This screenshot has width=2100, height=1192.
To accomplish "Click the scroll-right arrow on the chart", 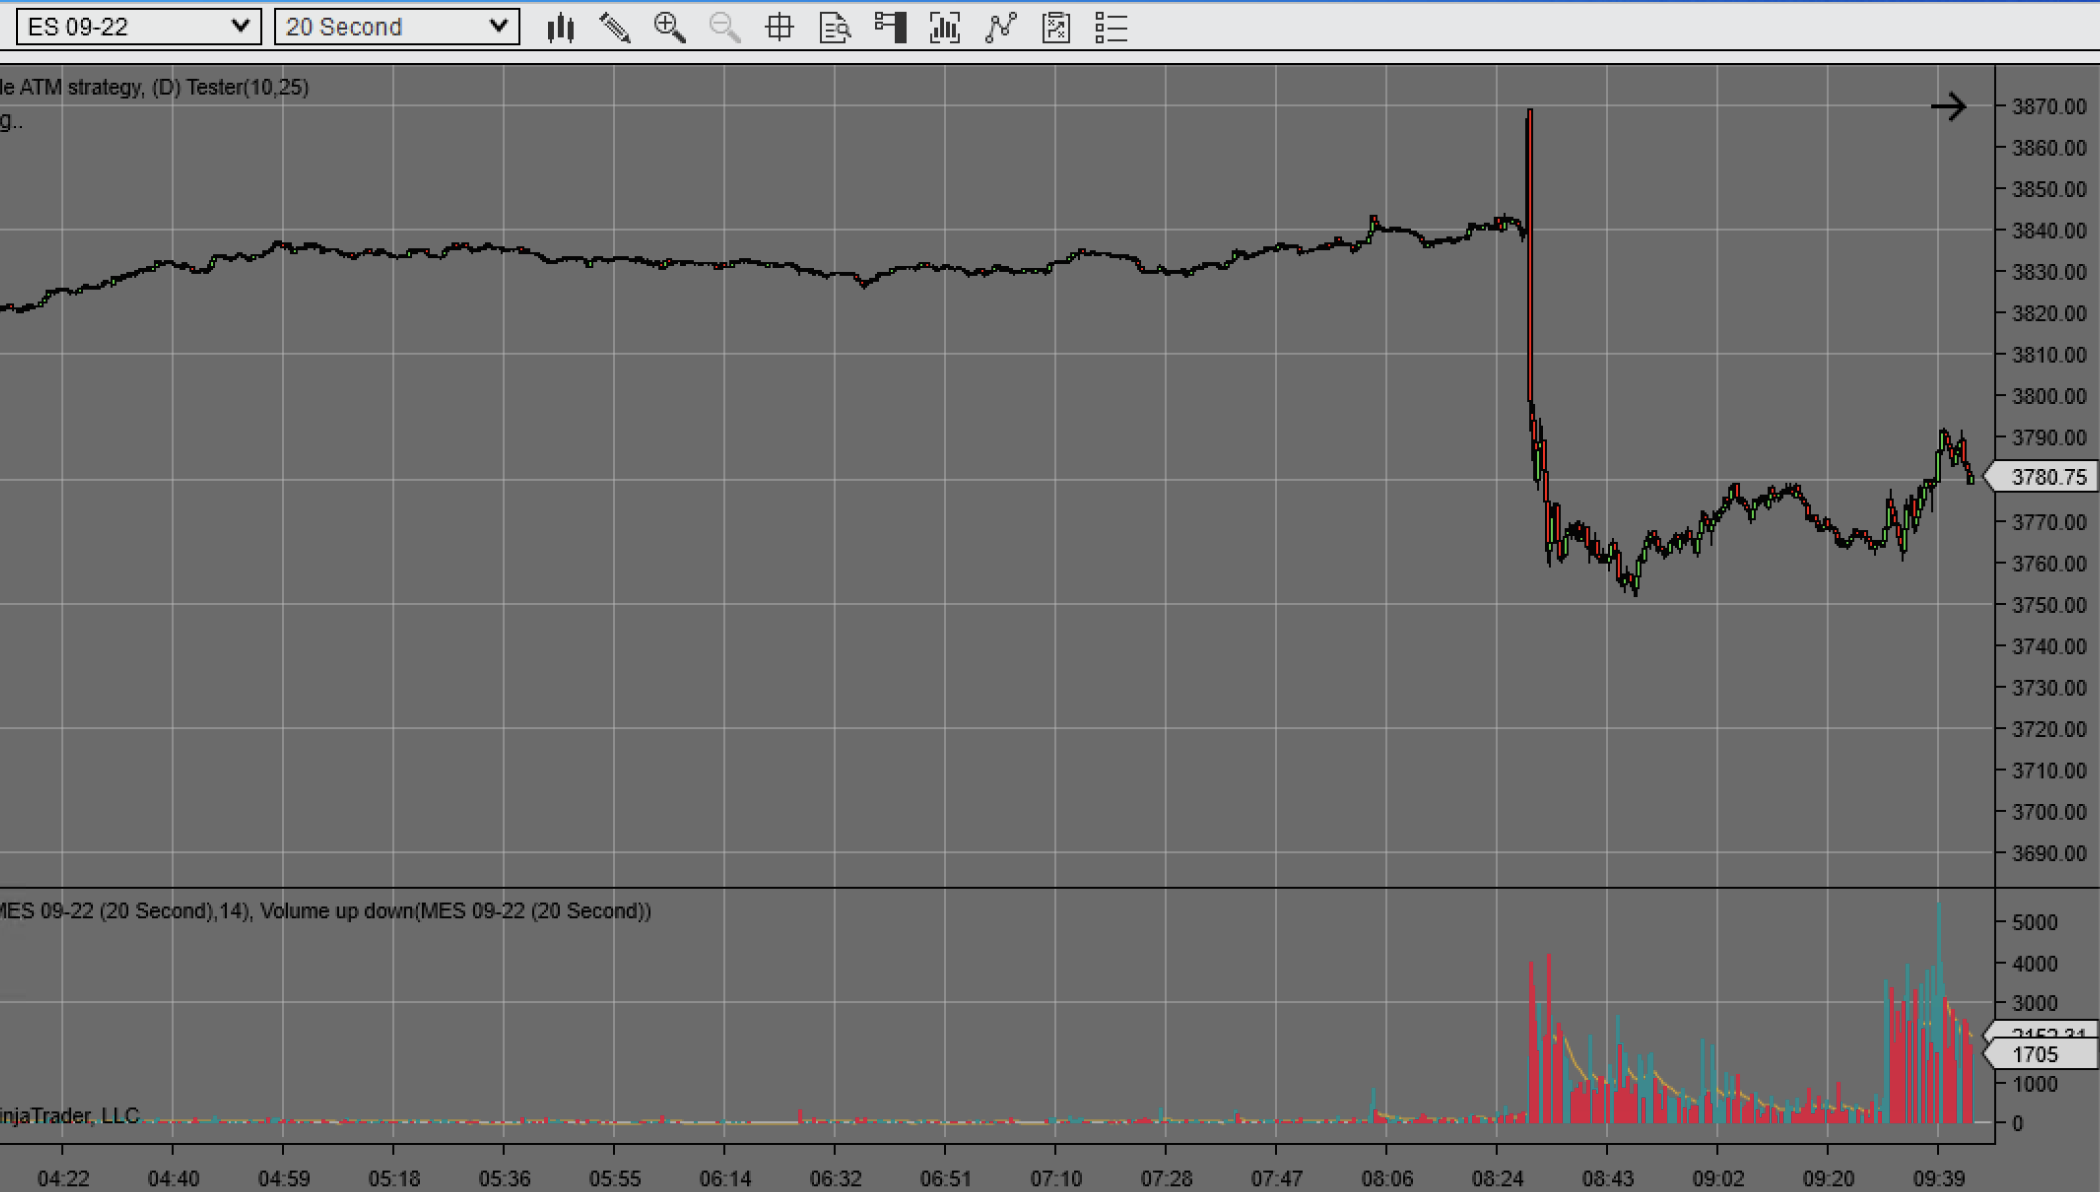I will pyautogui.click(x=1948, y=107).
